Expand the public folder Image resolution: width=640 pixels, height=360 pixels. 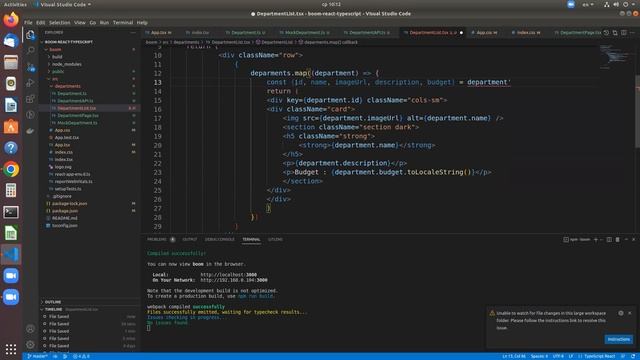point(58,71)
